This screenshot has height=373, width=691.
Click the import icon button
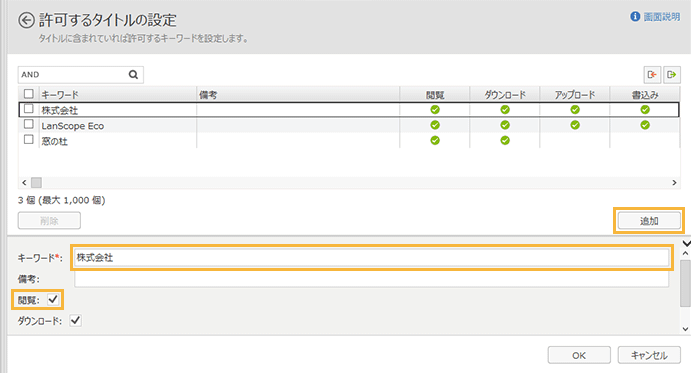pos(652,75)
